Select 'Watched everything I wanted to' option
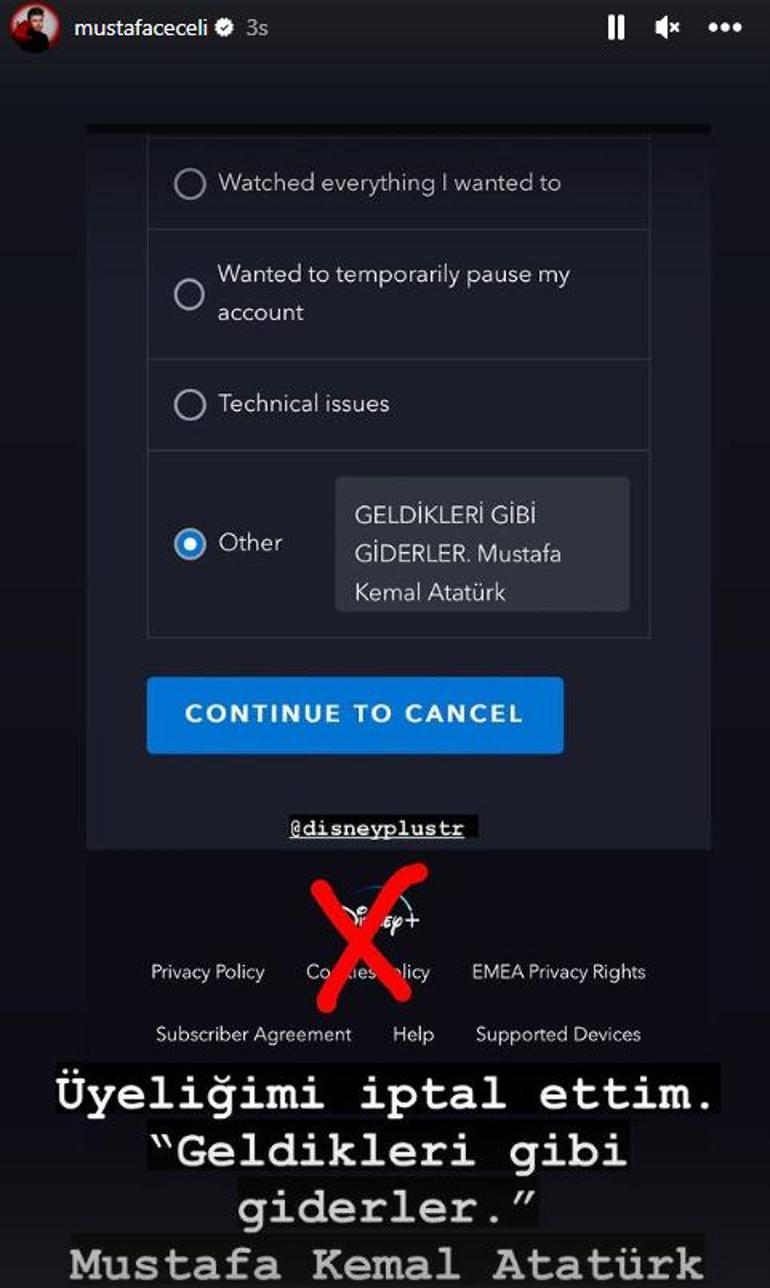Viewport: 770px width, 1288px height. [190, 184]
